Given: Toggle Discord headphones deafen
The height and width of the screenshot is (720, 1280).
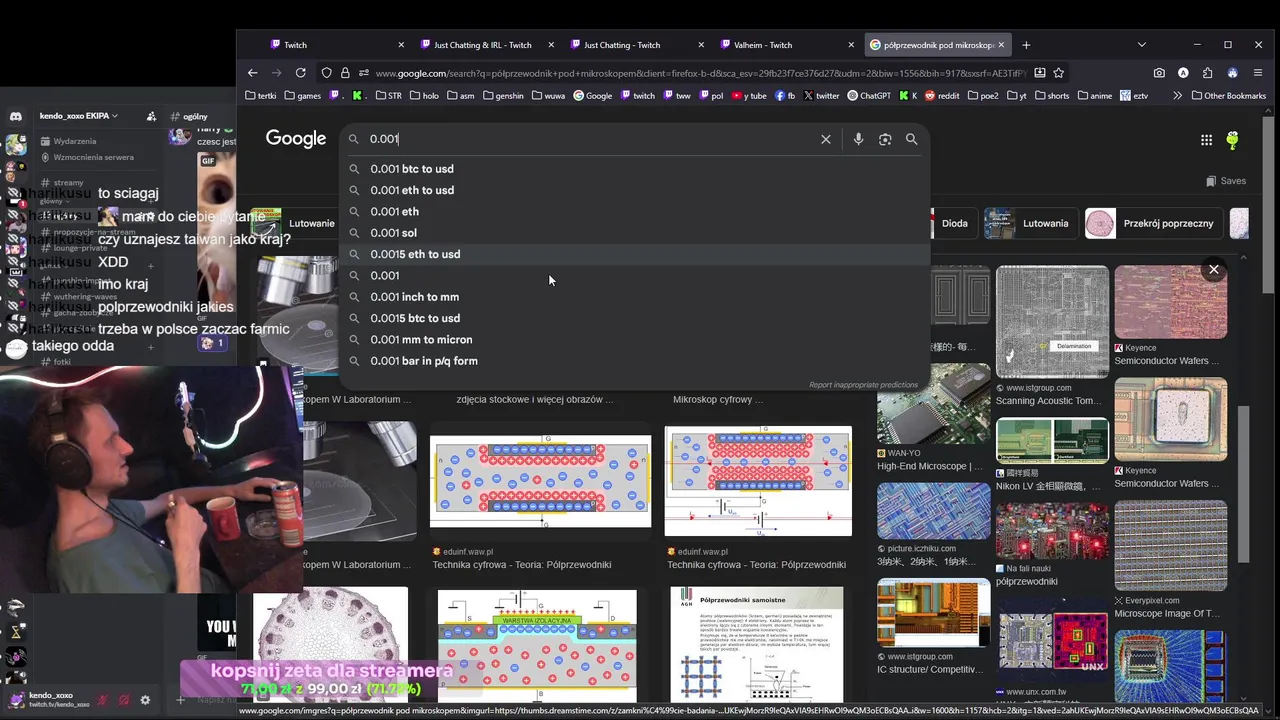Looking at the screenshot, I should 124,700.
